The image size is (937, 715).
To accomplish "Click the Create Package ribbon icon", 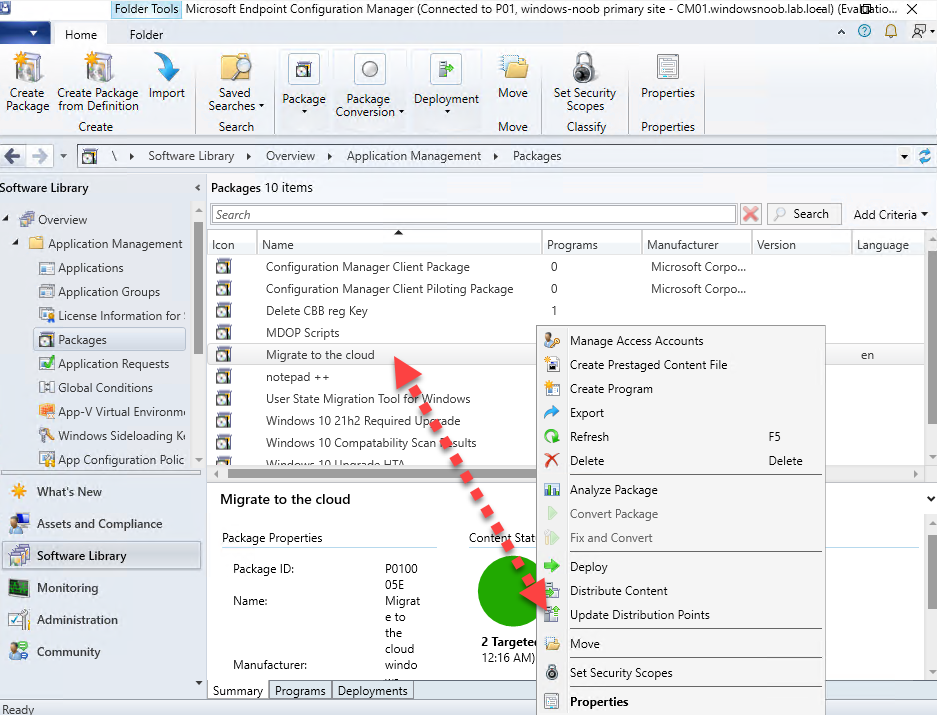I will [27, 82].
